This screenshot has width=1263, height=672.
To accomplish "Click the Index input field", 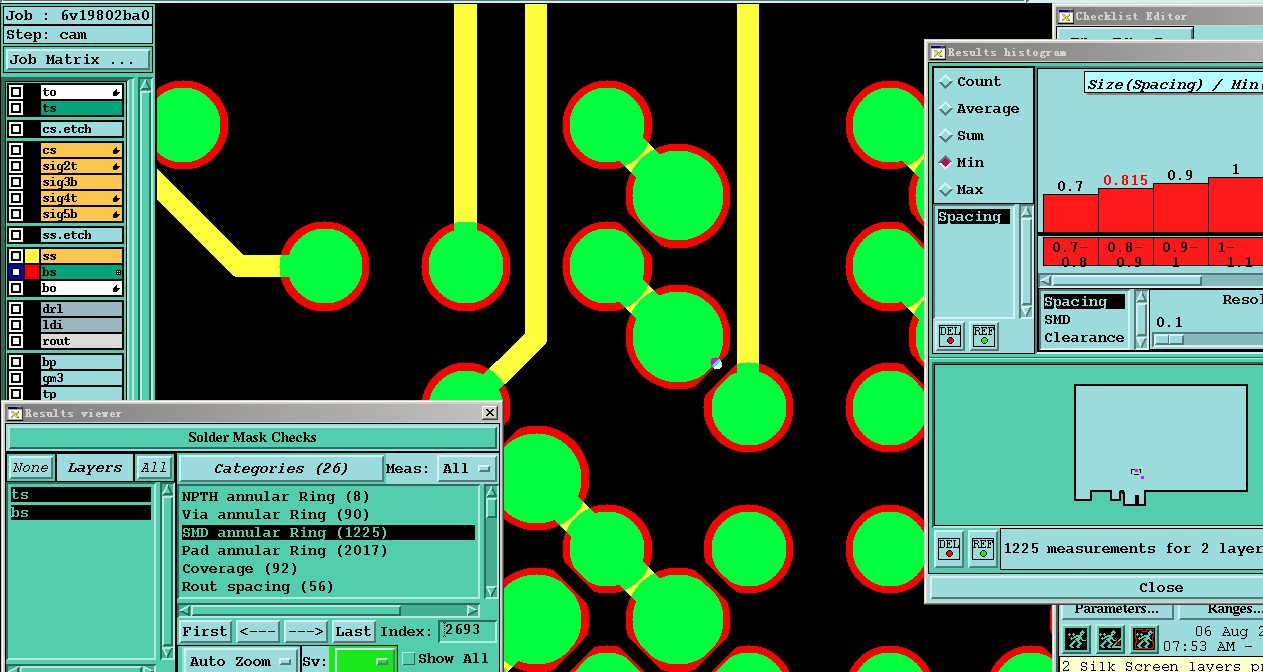I will coord(468,630).
